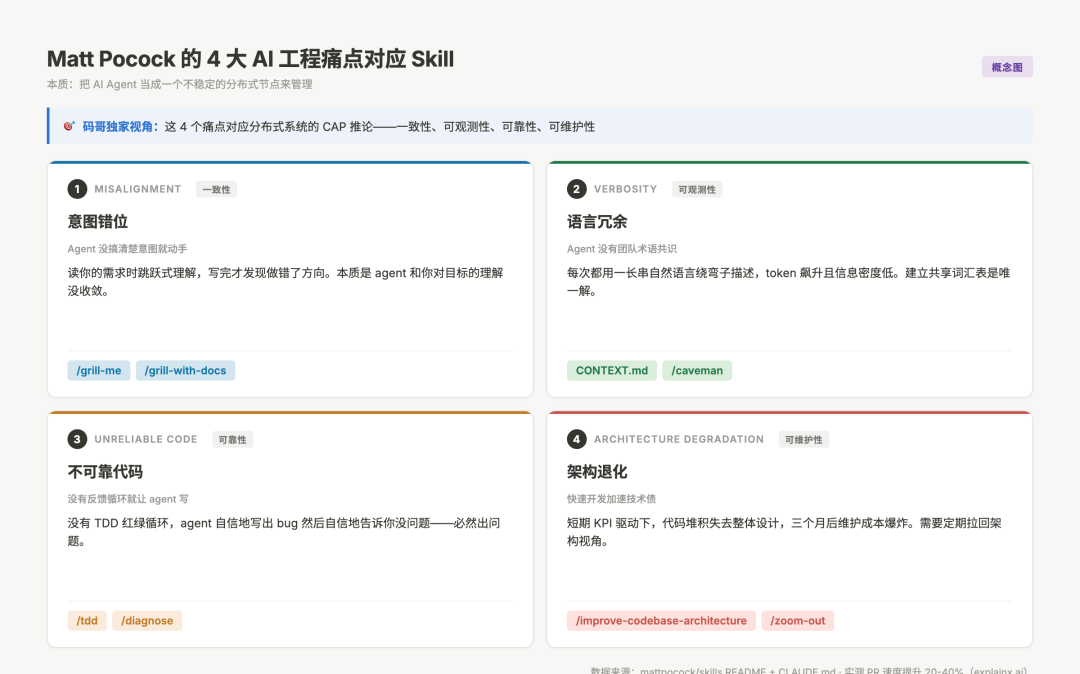Click the paragraph starting 每次都用一长串
The image size is (1080, 674).
pyautogui.click(x=789, y=282)
